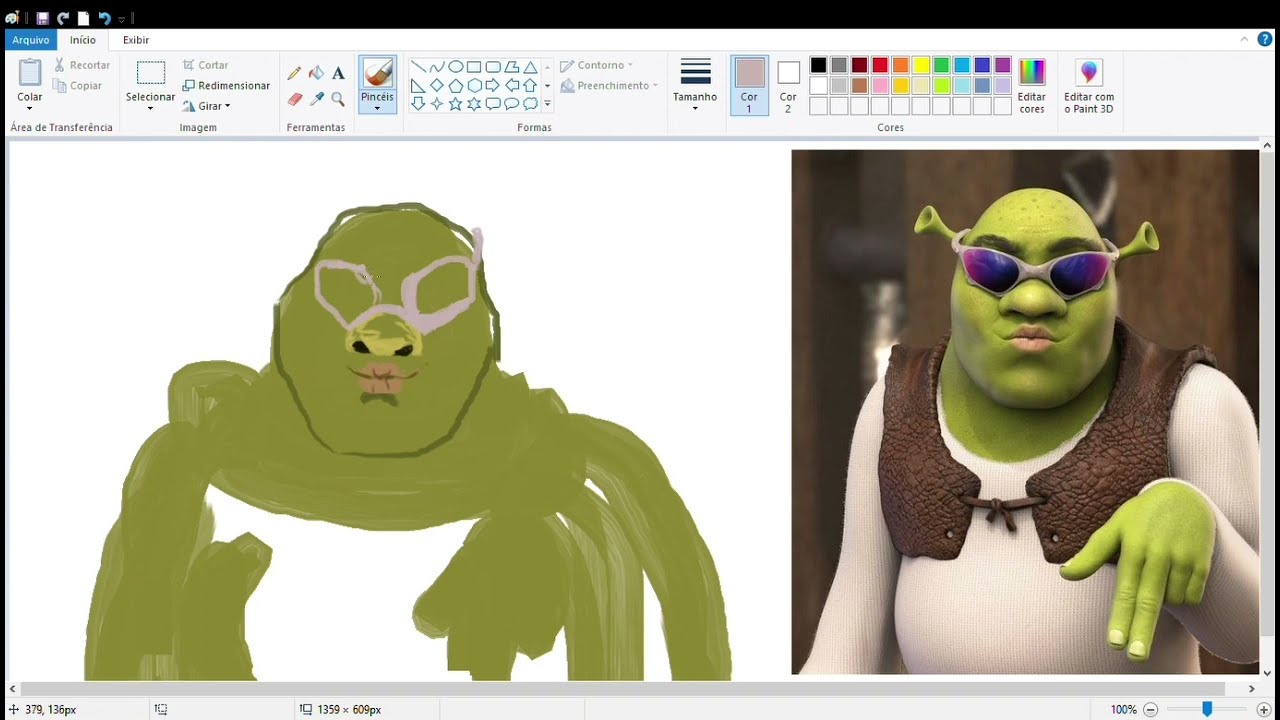1280x720 pixels.
Task: Select the Text tool
Action: pos(338,73)
